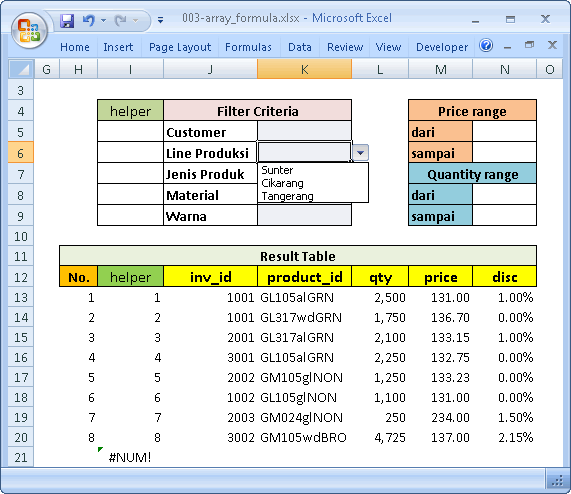Viewport: 571px width, 494px height.
Task: Select the #NUM! error cell
Action: click(130, 457)
